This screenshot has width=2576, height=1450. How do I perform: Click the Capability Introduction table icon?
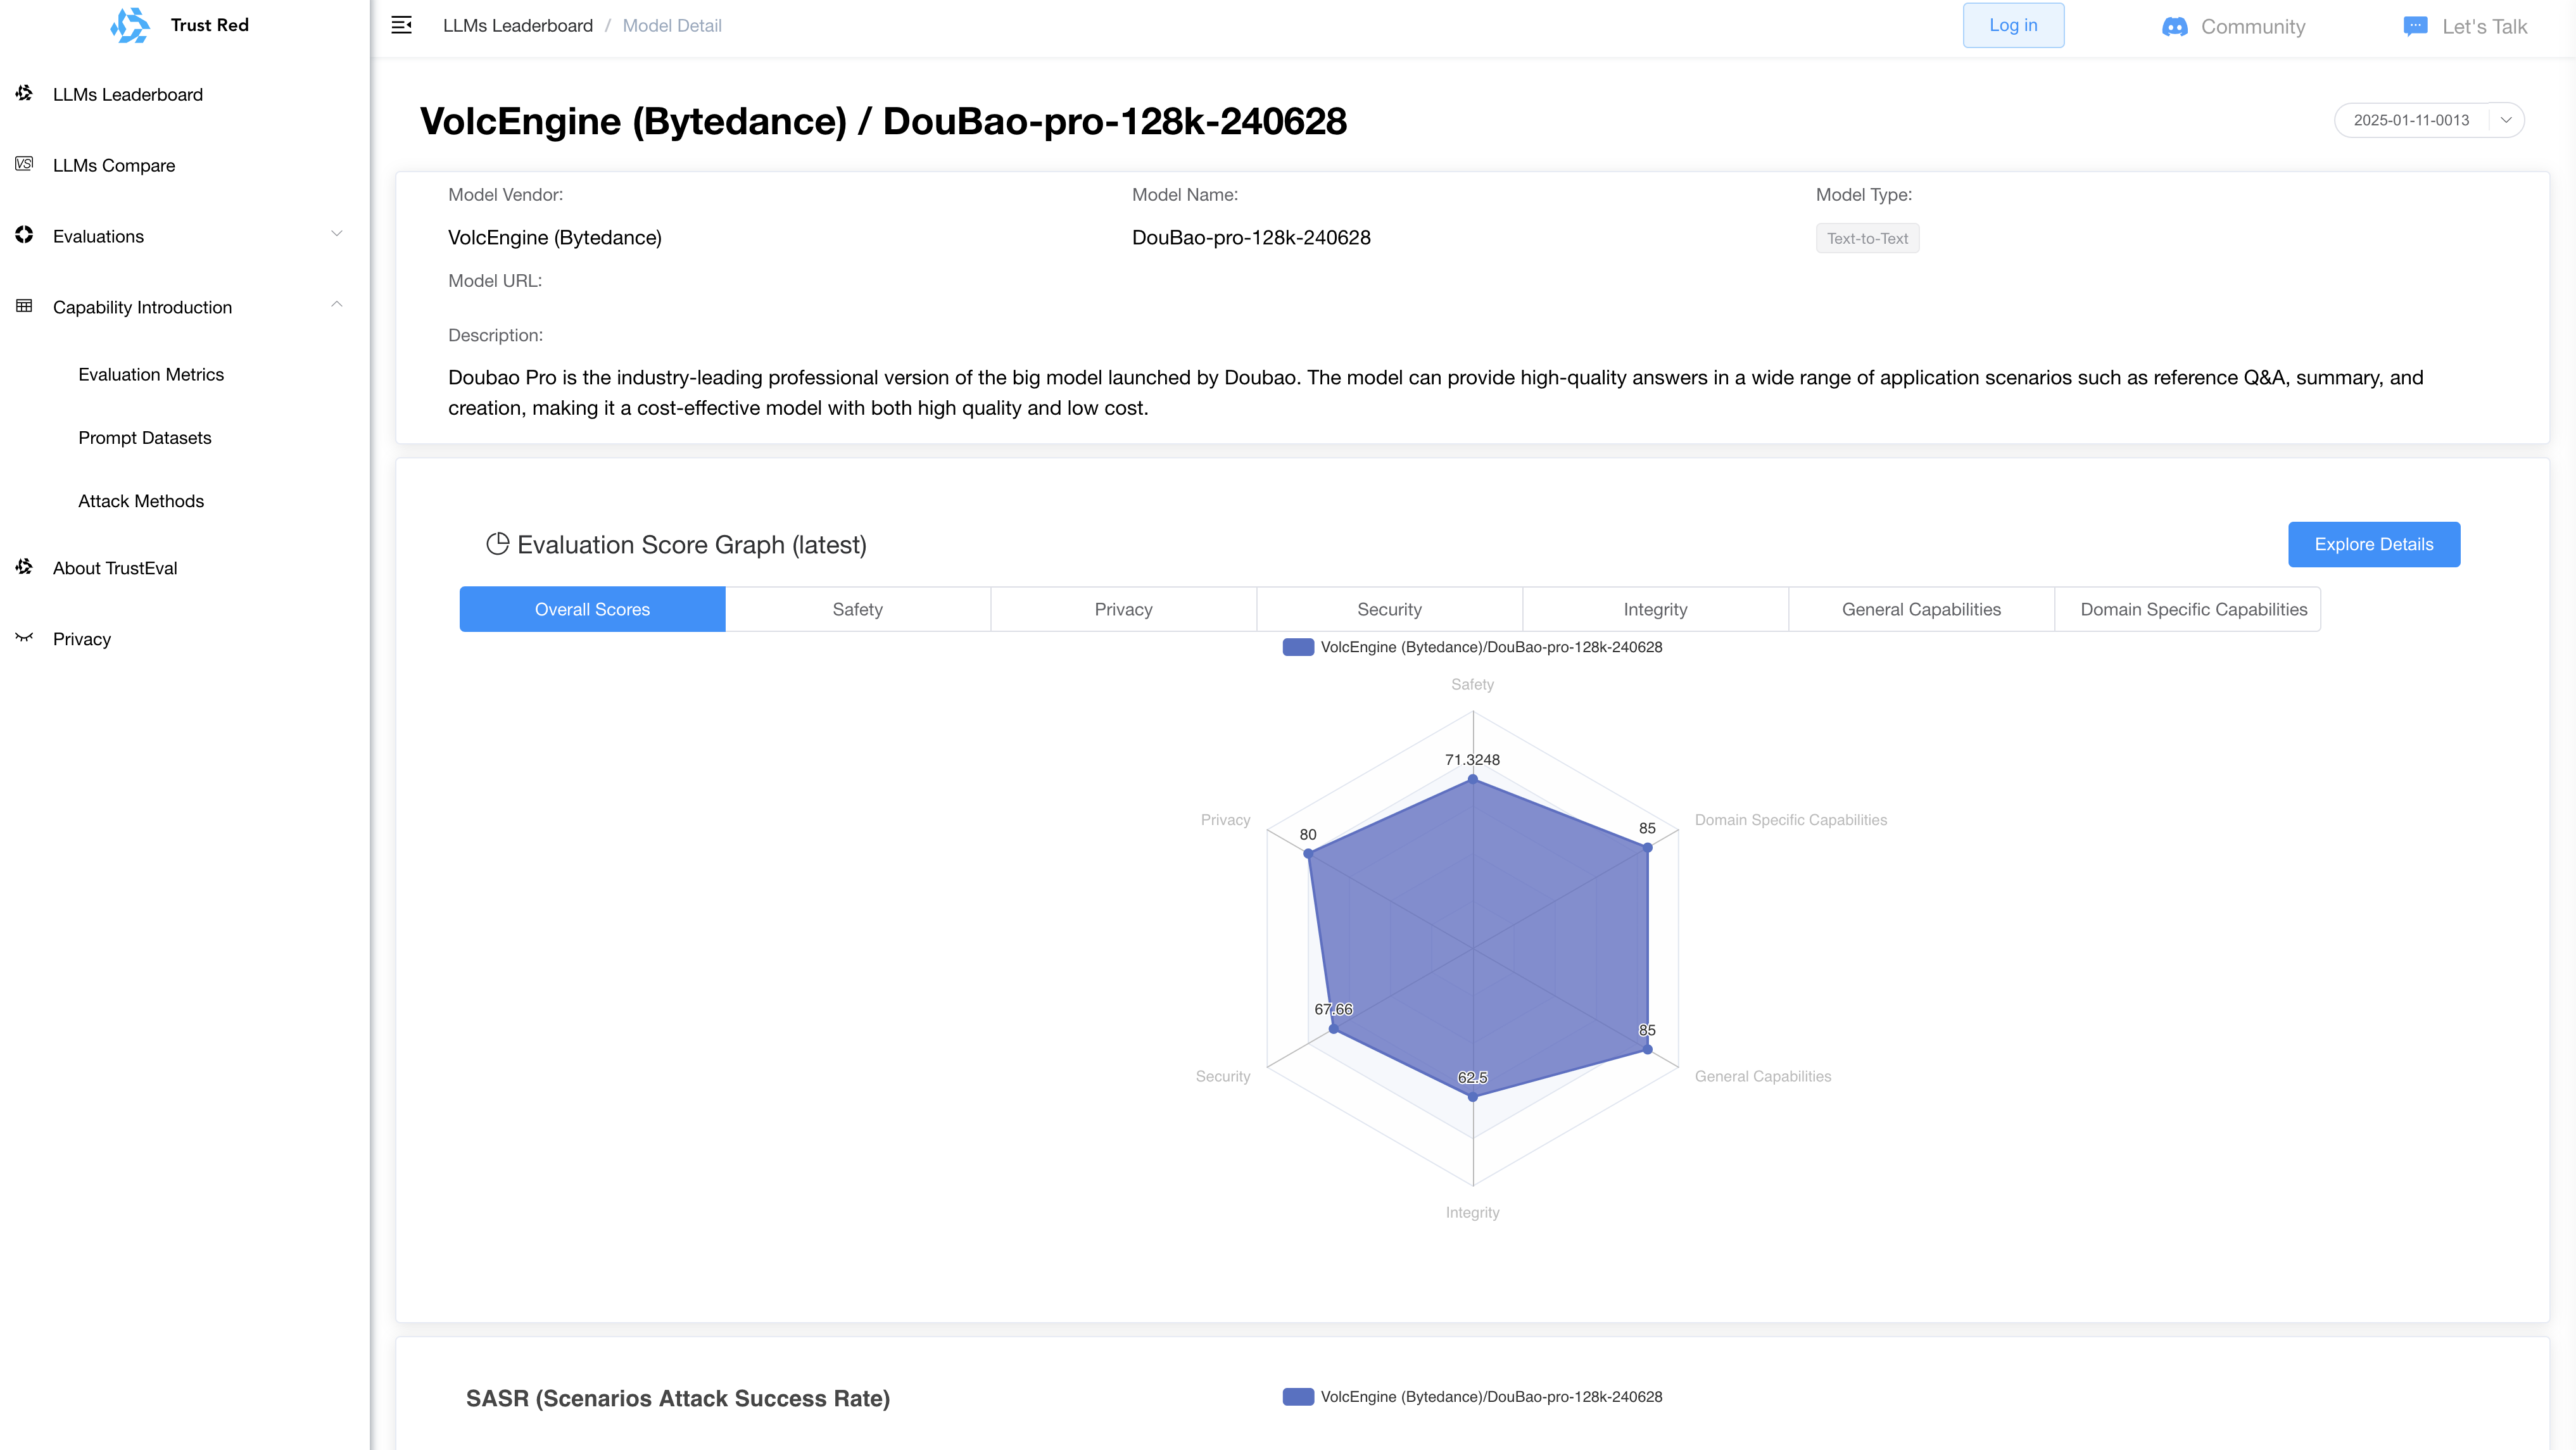click(x=24, y=306)
